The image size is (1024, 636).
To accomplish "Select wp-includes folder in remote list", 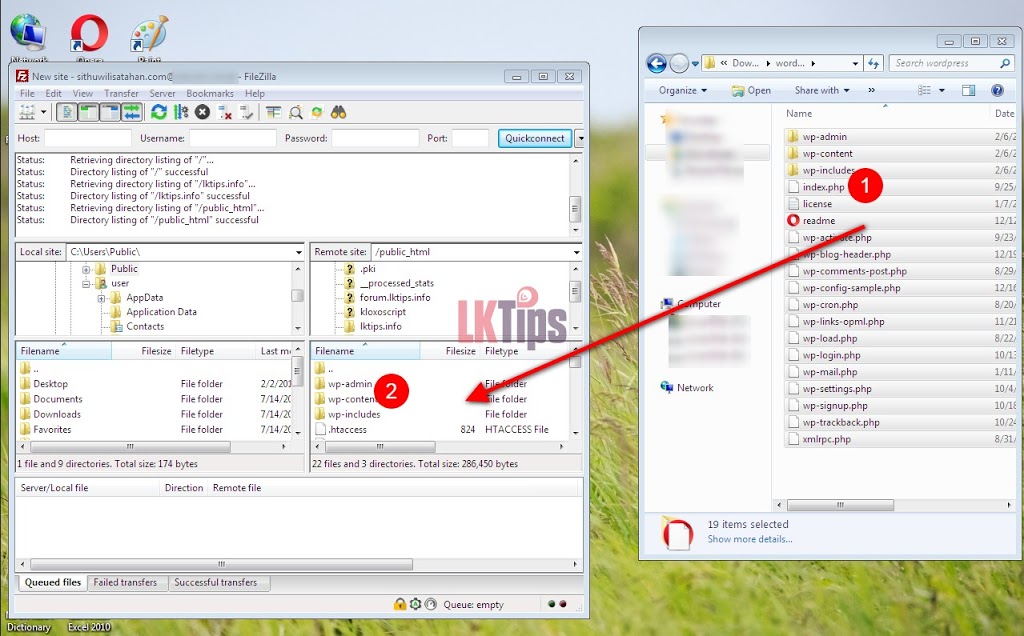I will (x=354, y=415).
